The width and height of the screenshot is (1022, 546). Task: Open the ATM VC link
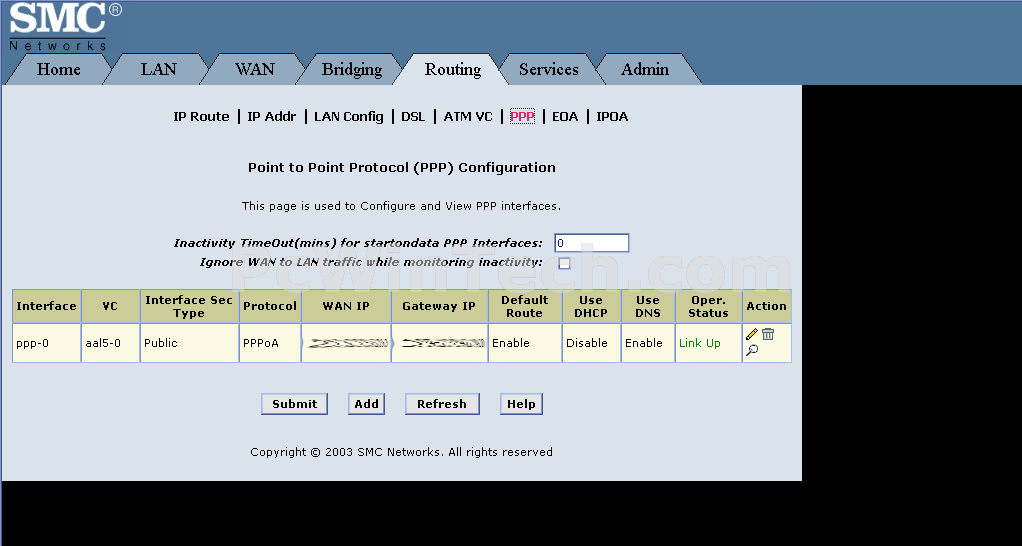click(468, 117)
